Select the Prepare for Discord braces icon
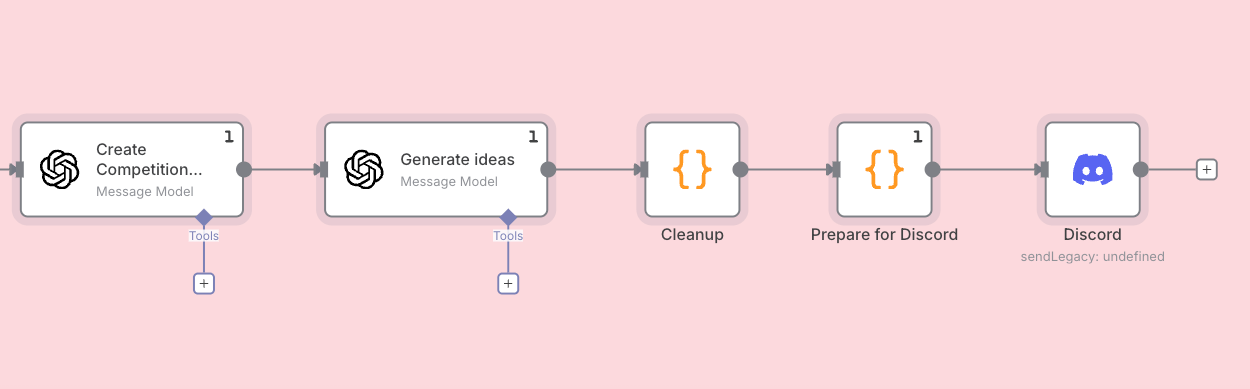This screenshot has height=389, width=1250. pos(884,169)
